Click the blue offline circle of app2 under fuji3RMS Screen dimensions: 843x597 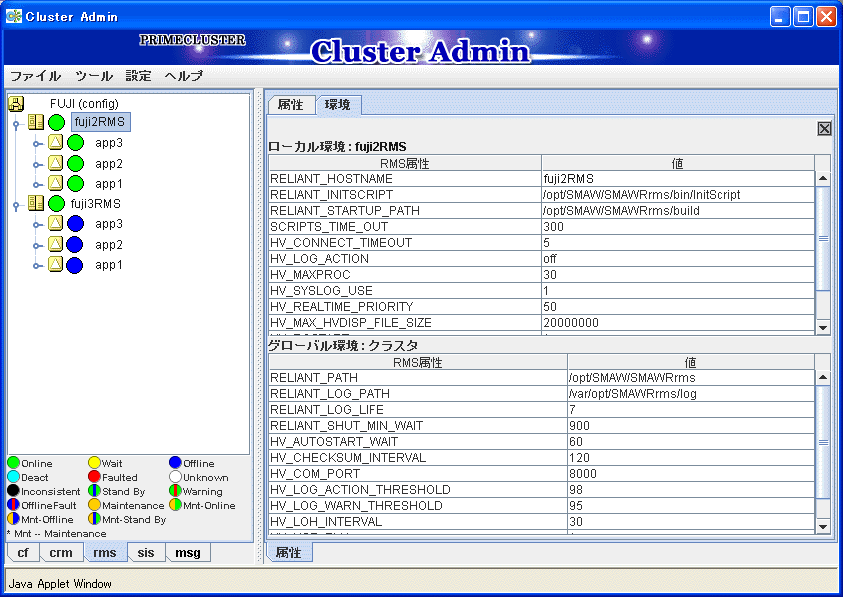75,244
